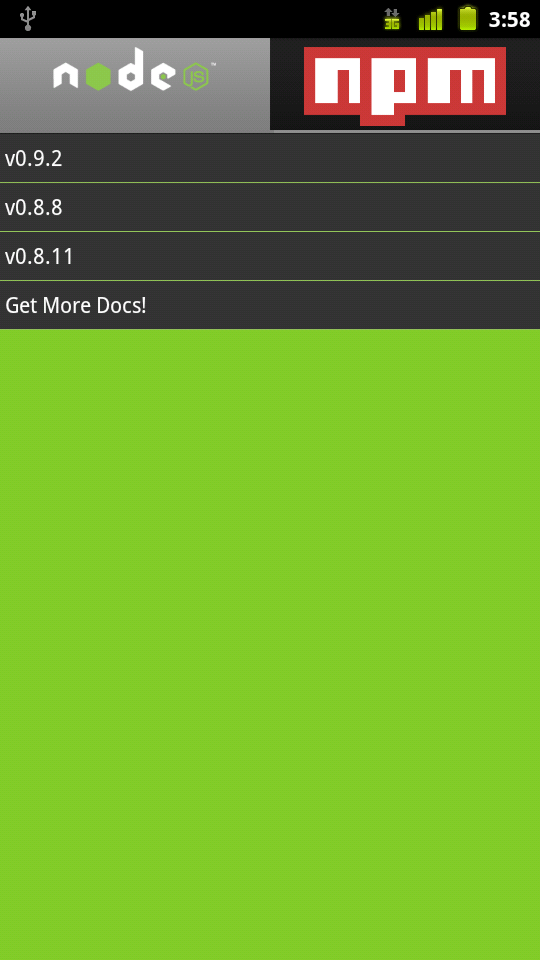This screenshot has width=540, height=960.
Task: Click the red npm logo
Action: pyautogui.click(x=405, y=86)
